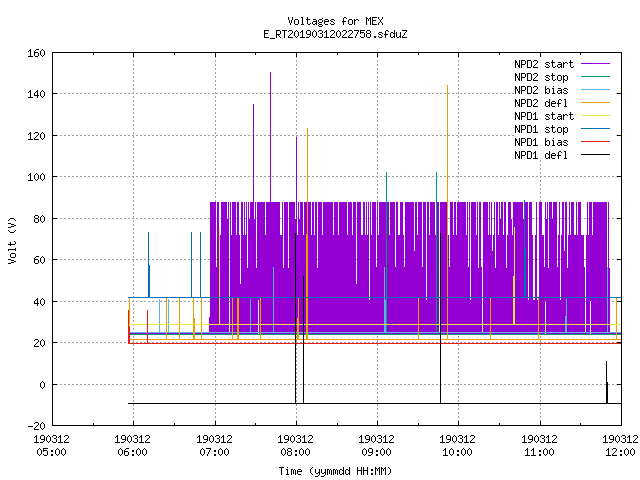The width and height of the screenshot is (640, 480).
Task: Click the Time (yymmdd HH:MM) x-axis label
Action: tap(335, 471)
